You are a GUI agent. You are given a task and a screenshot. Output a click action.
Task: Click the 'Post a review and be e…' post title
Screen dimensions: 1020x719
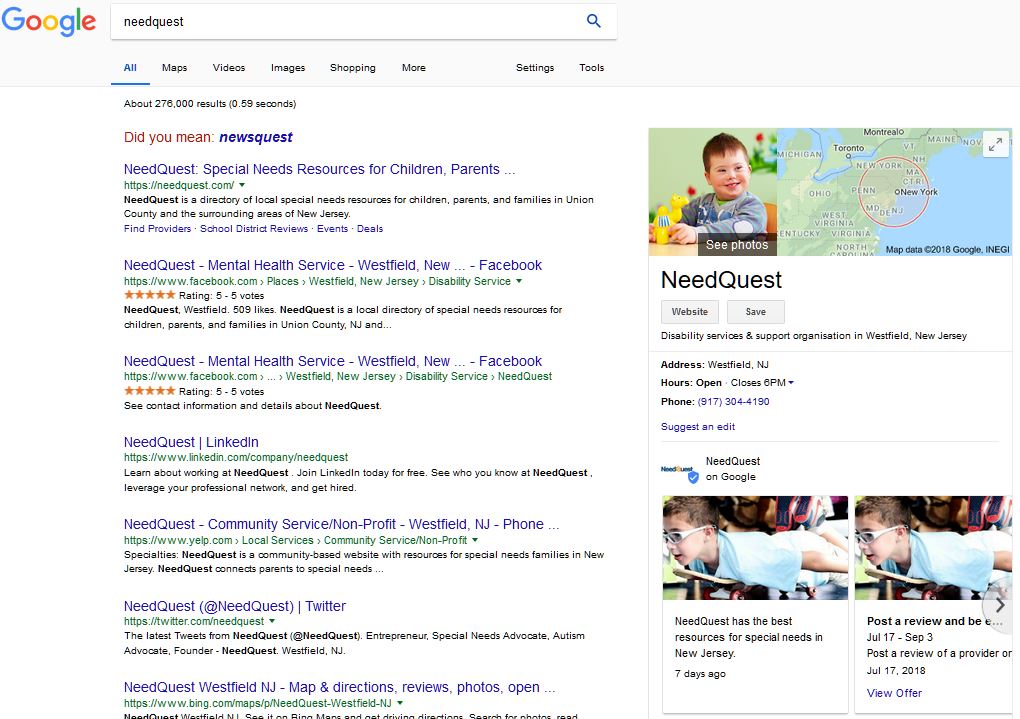tap(934, 621)
